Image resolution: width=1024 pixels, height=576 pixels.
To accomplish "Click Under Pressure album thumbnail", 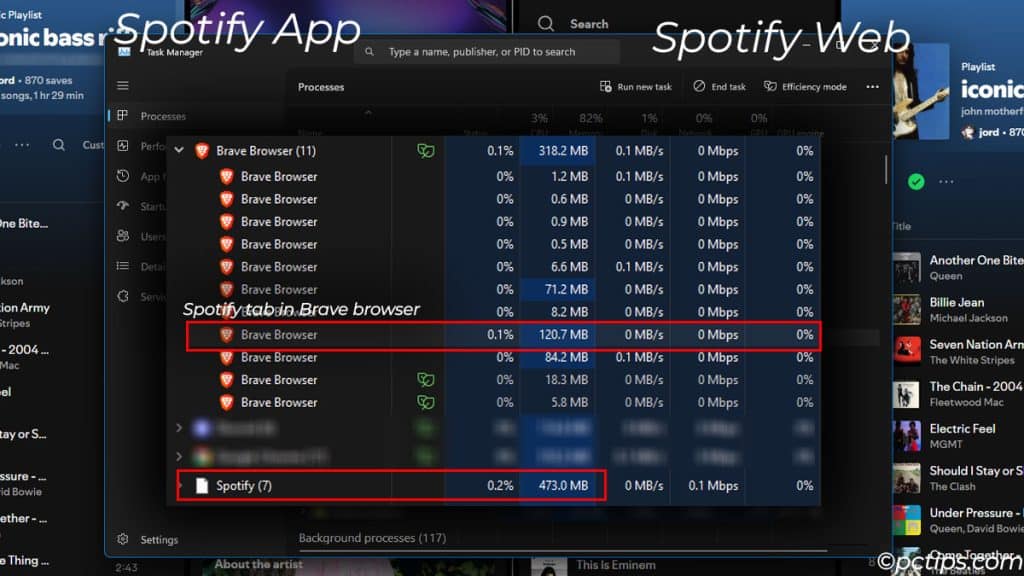I will [x=907, y=520].
